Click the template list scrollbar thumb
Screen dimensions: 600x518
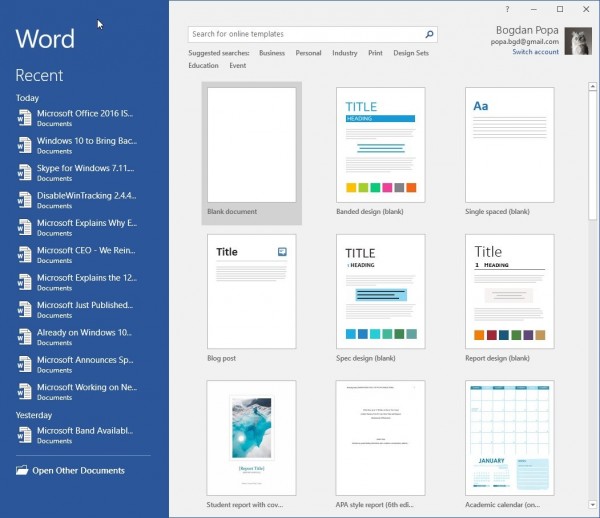[x=592, y=155]
